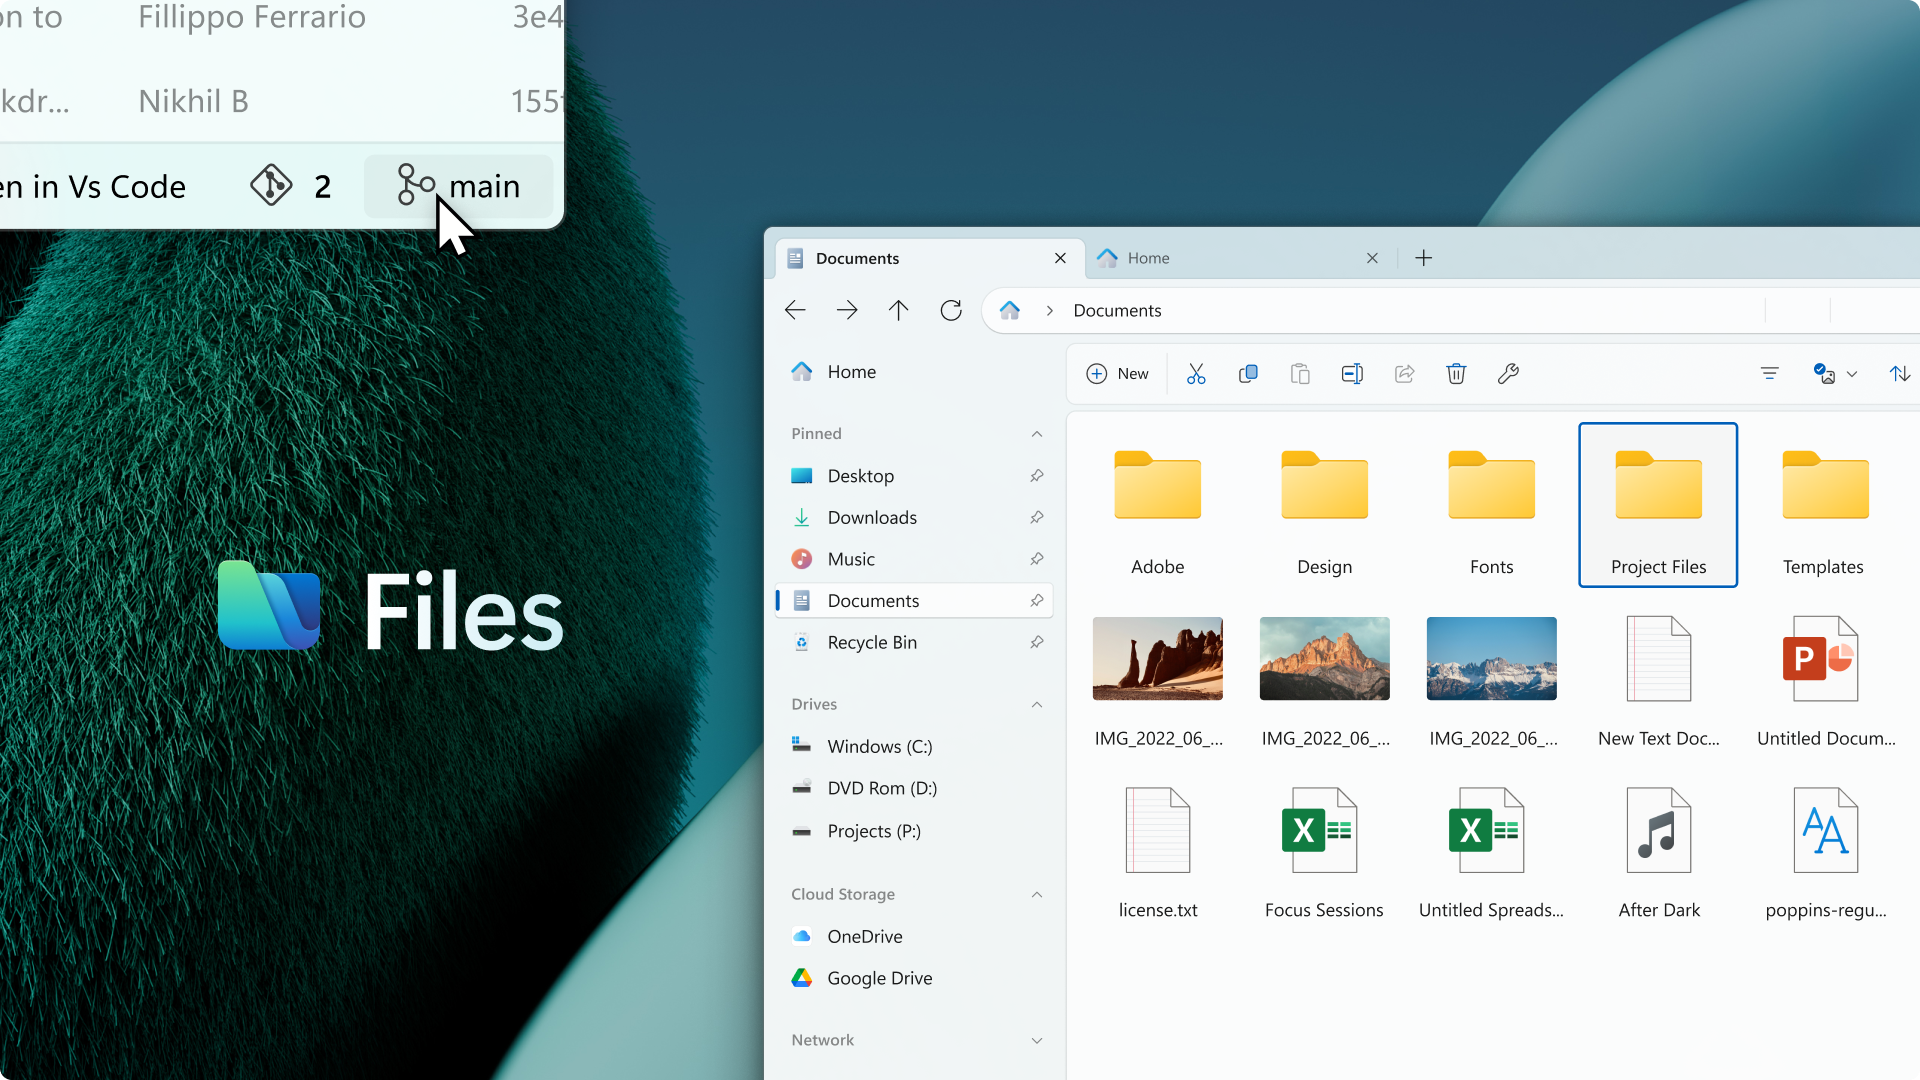Viewport: 1920px width, 1080px height.
Task: Refresh the Documents folder view
Action: [x=951, y=310]
